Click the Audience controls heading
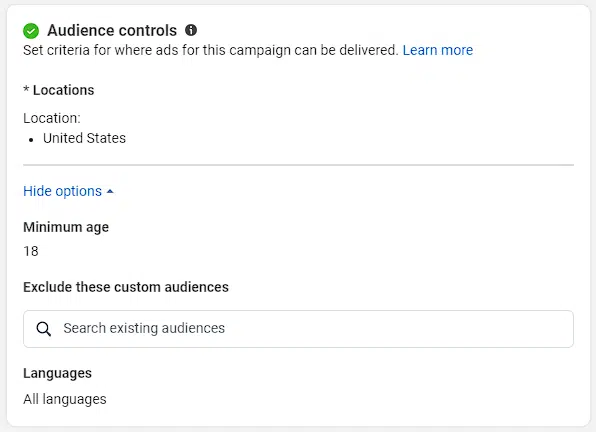 coord(112,30)
